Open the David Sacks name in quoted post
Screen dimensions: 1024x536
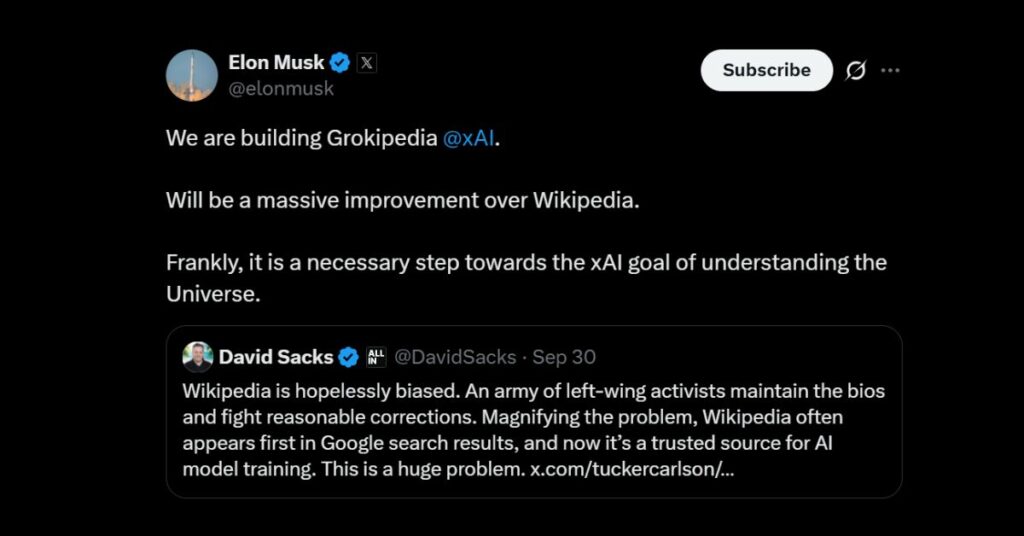pos(276,357)
